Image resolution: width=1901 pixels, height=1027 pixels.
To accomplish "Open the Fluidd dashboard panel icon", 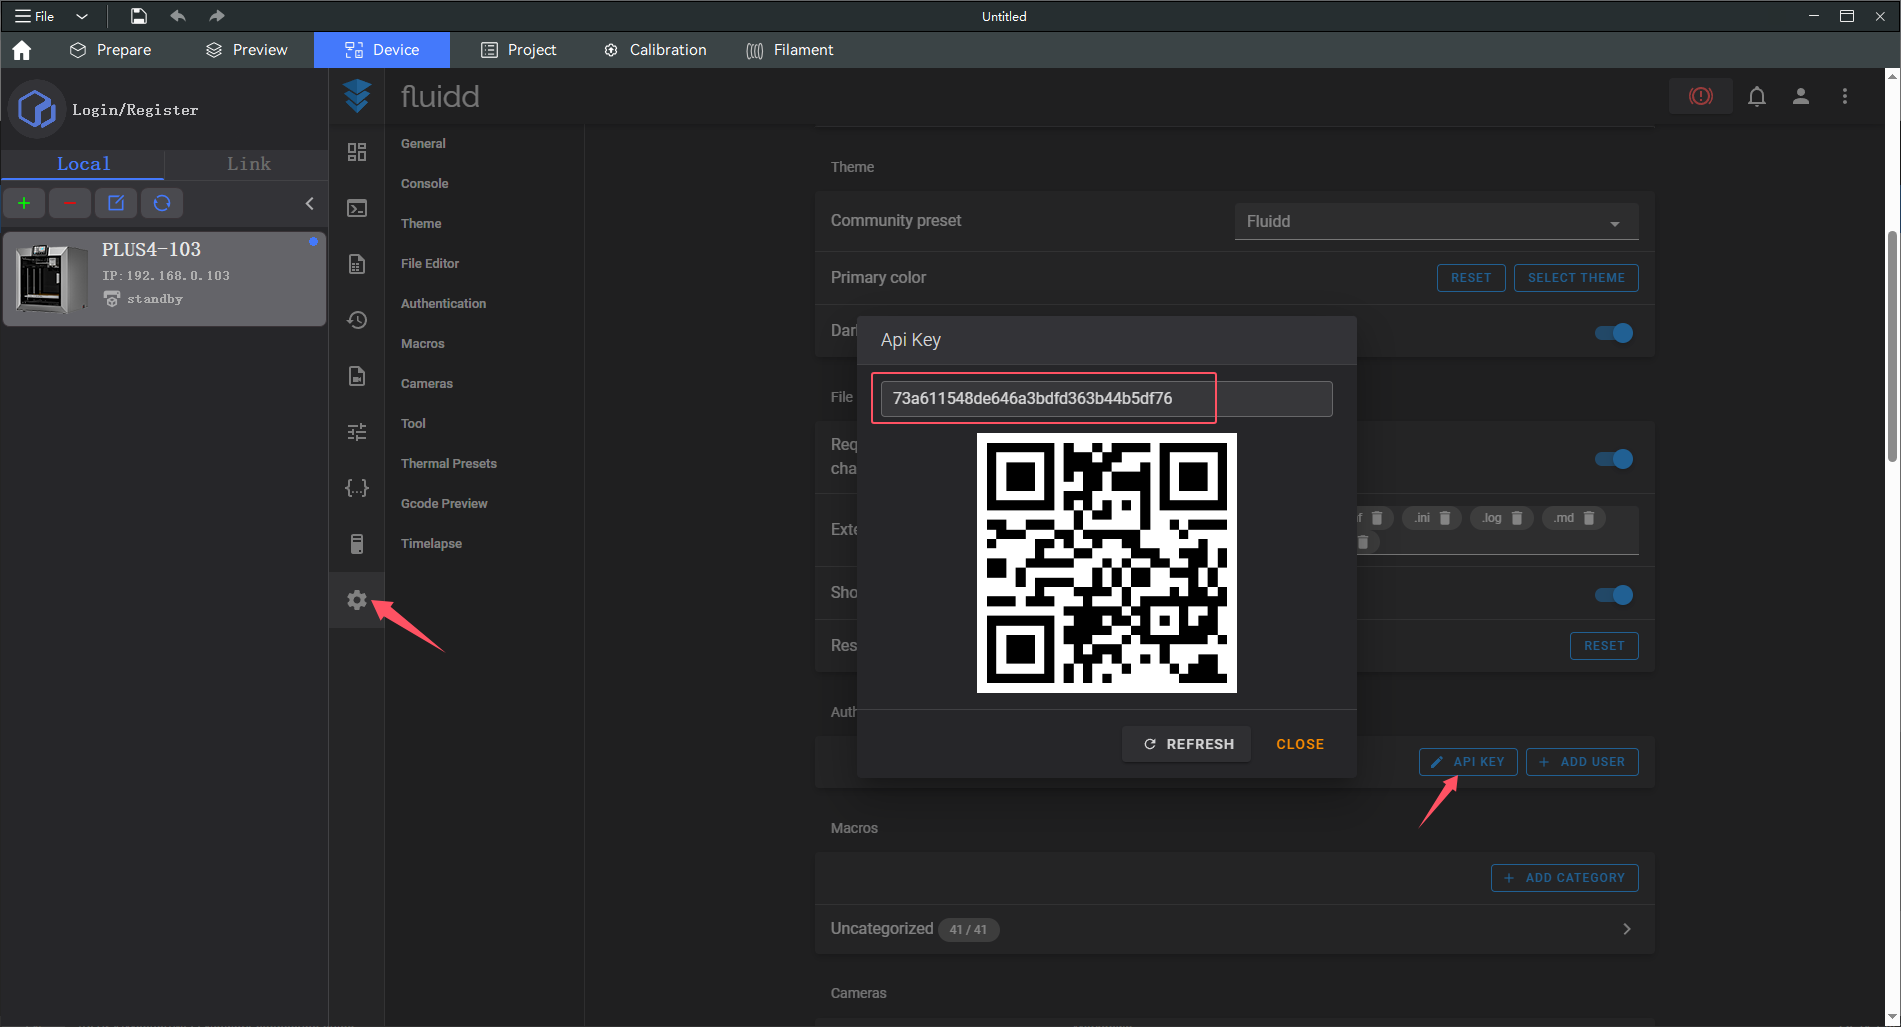I will [x=357, y=152].
